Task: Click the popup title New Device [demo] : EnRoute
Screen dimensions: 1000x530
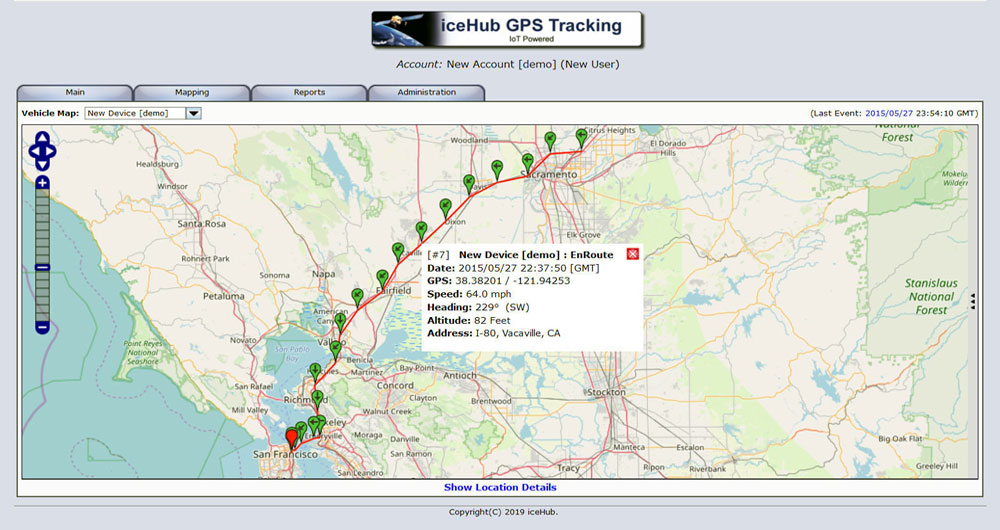Action: point(536,254)
